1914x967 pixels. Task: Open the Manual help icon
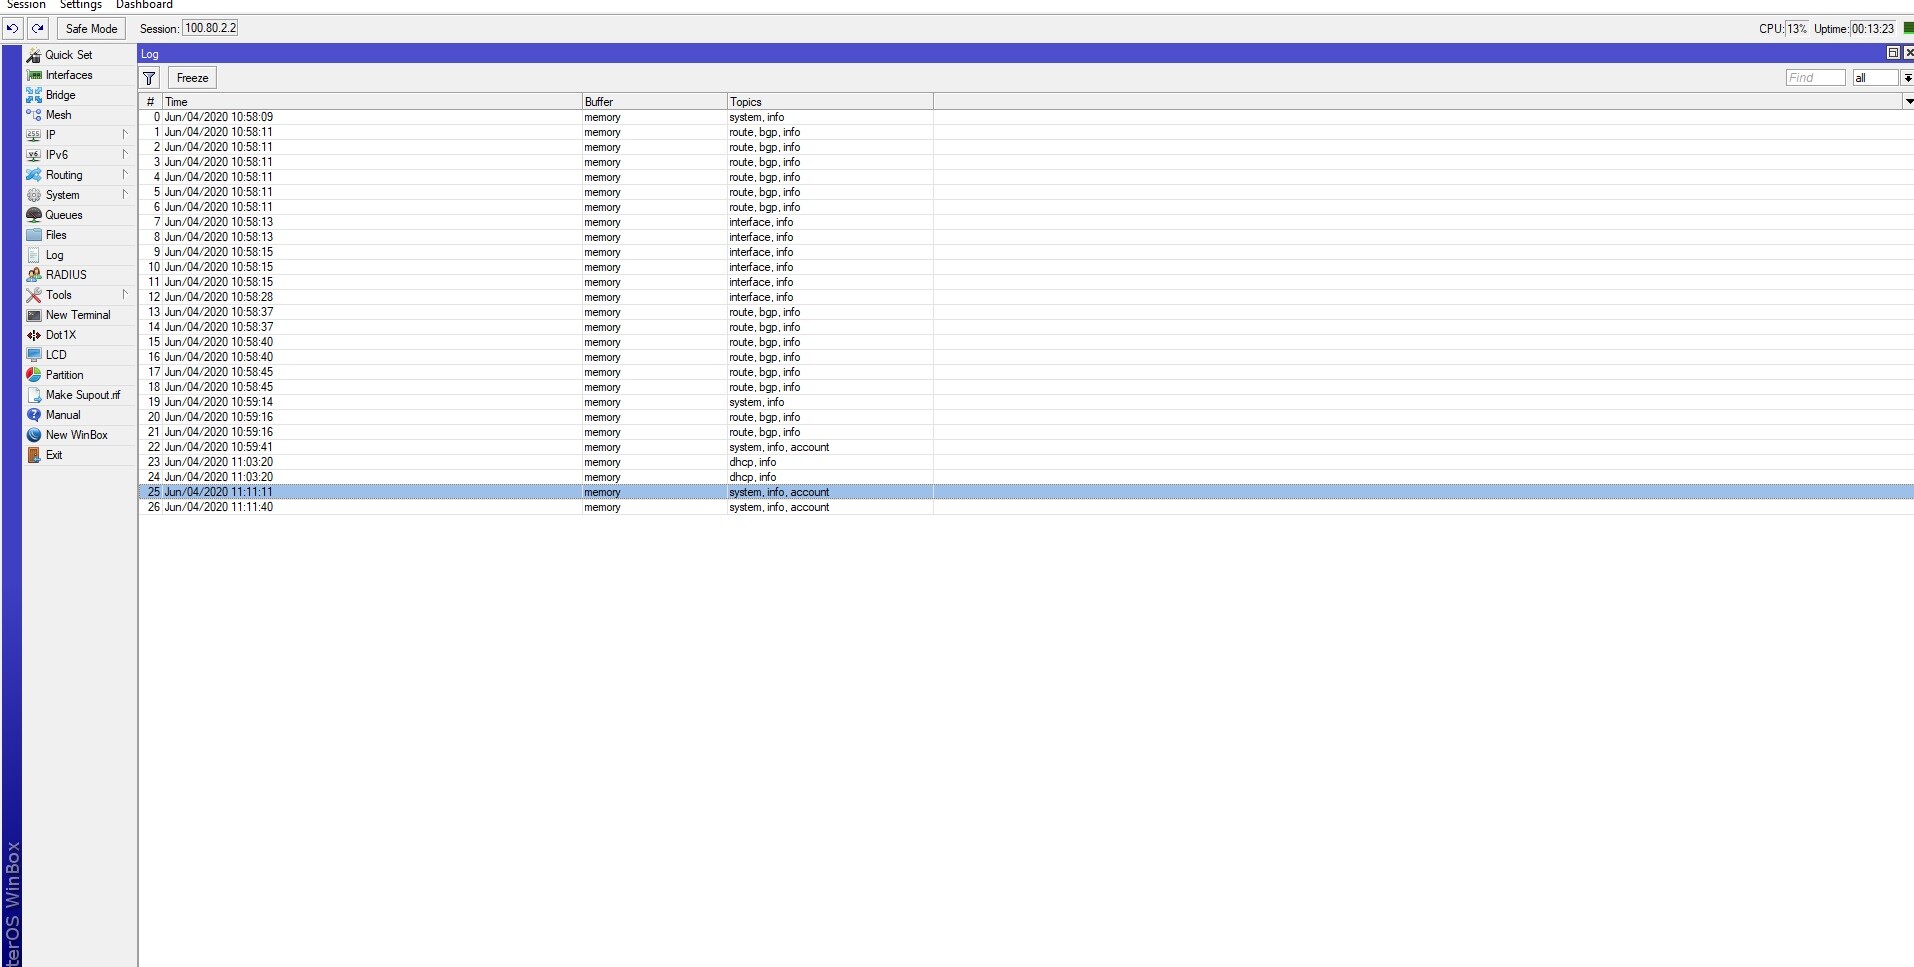34,415
